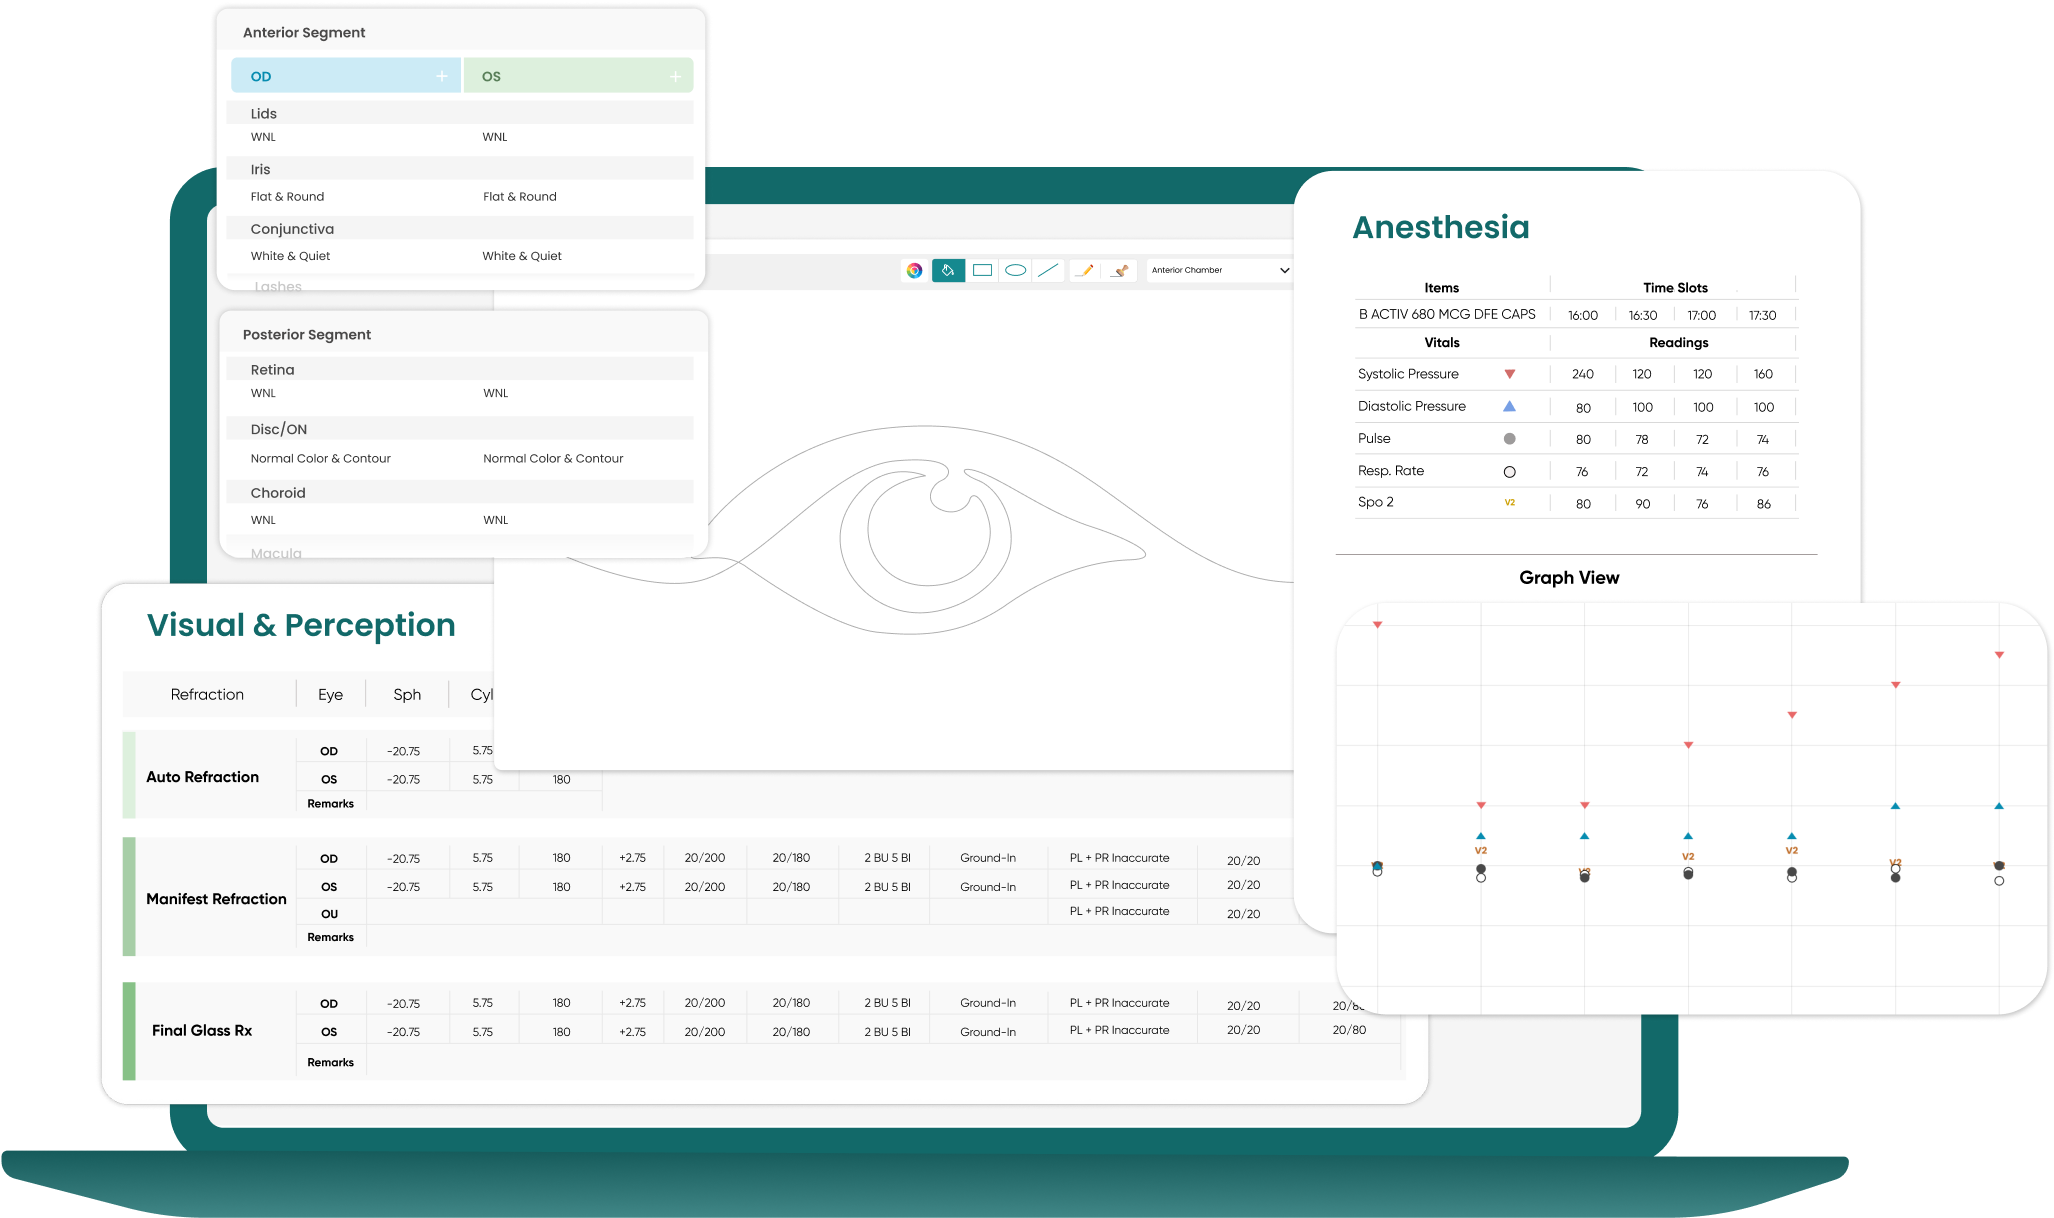The width and height of the screenshot is (2054, 1218).
Task: Select the rectangle drawing tool
Action: click(981, 270)
